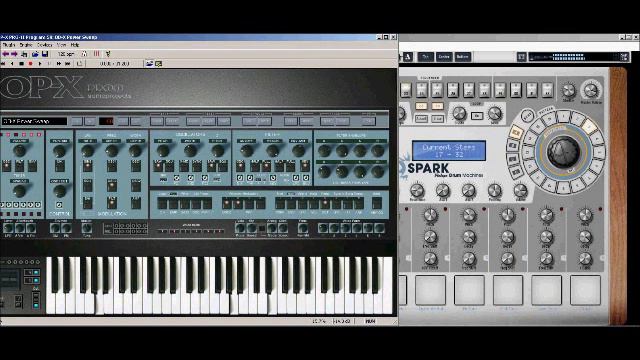
Task: Click the Spark Shuffle knob
Action: point(568,90)
